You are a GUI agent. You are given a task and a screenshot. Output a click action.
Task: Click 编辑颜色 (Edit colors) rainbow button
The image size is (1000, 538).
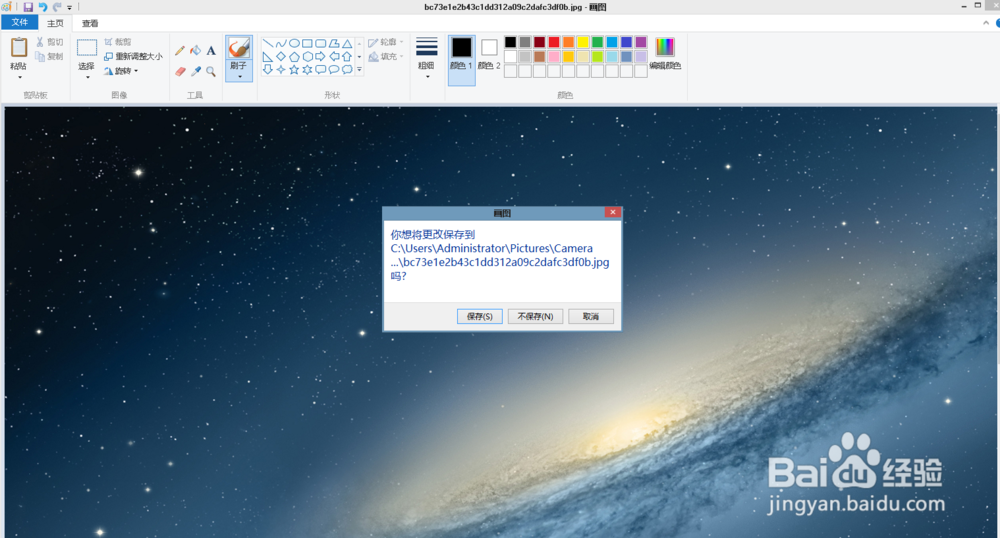(665, 54)
